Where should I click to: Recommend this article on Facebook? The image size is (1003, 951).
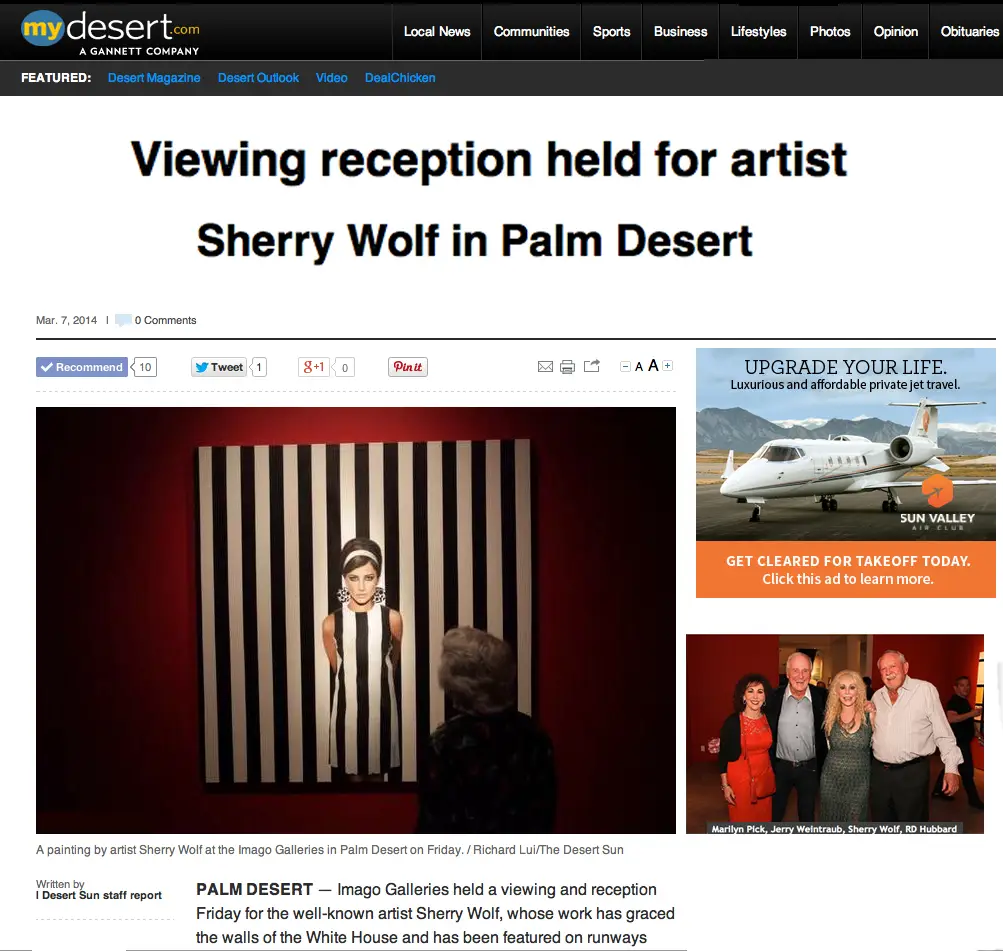(82, 367)
